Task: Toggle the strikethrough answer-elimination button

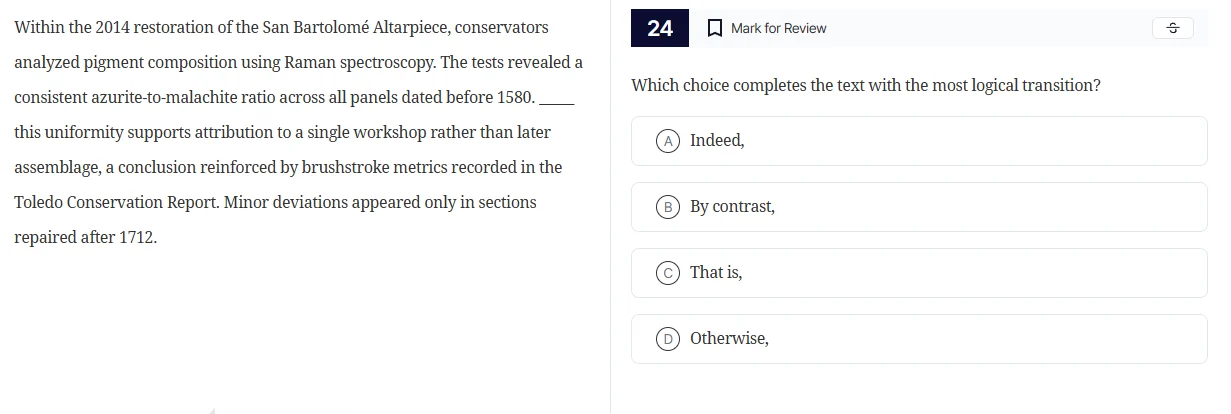Action: tap(1173, 28)
